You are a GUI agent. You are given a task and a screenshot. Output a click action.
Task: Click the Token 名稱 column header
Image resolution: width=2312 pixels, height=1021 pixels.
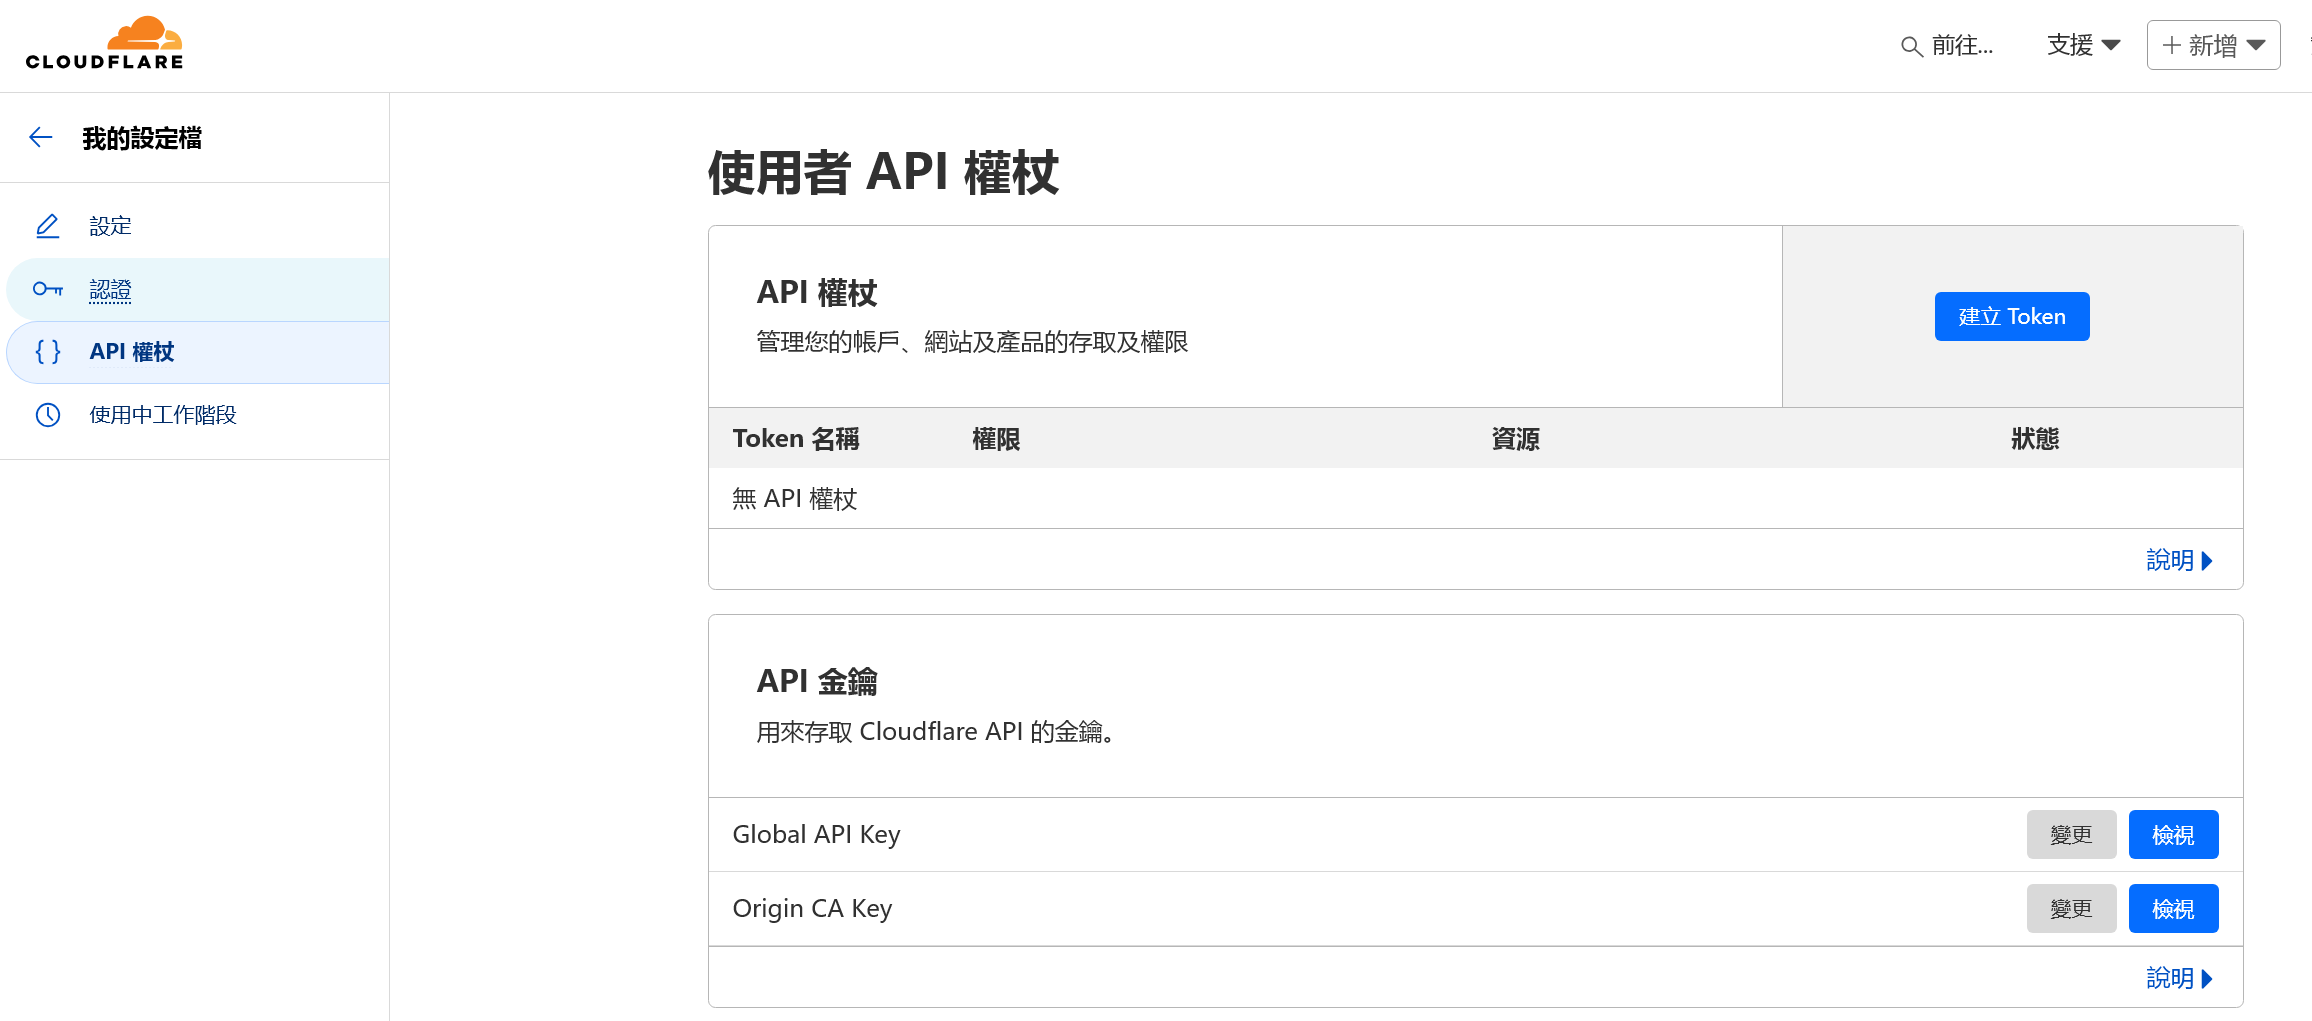(796, 439)
